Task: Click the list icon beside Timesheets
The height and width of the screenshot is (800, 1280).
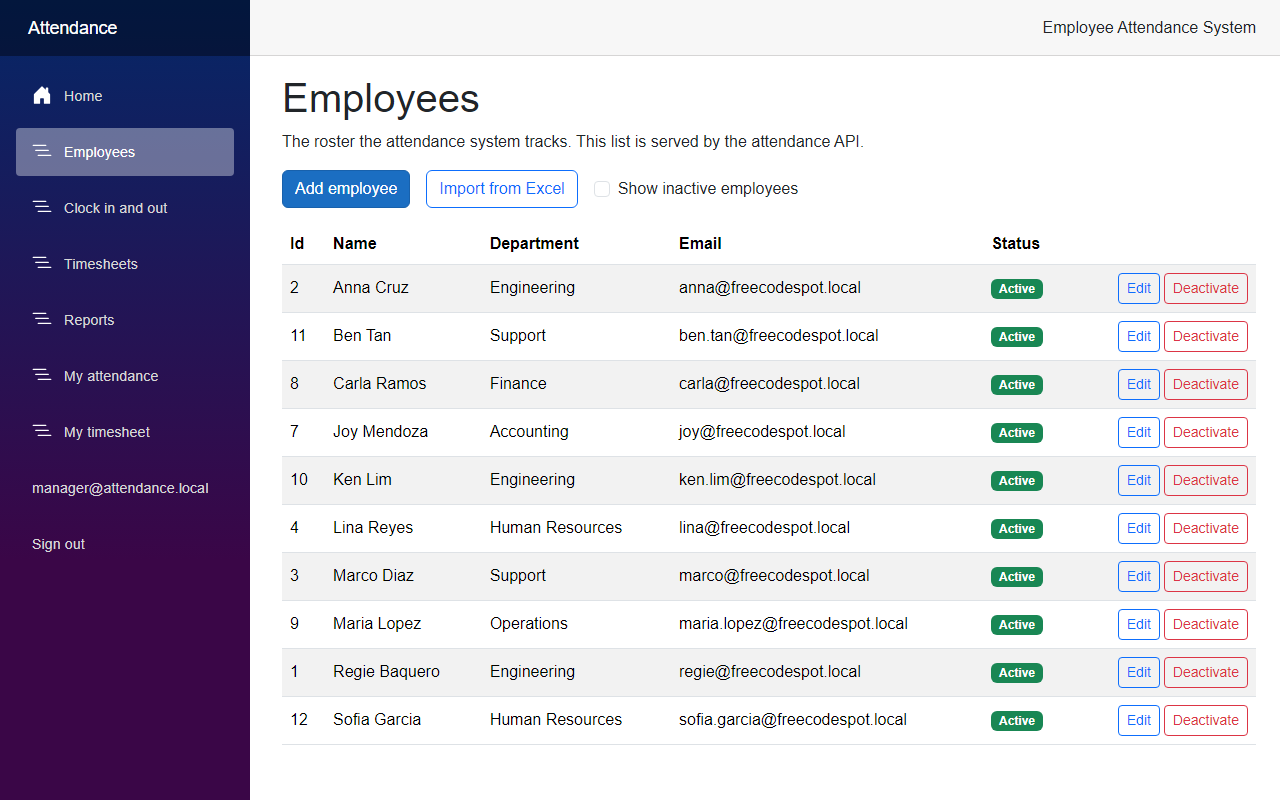Action: coord(42,263)
